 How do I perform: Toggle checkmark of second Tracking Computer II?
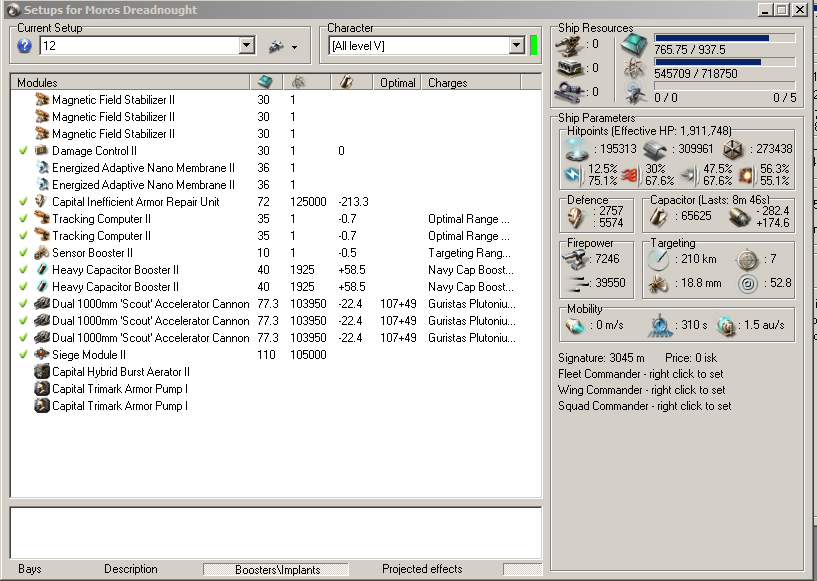[x=23, y=236]
